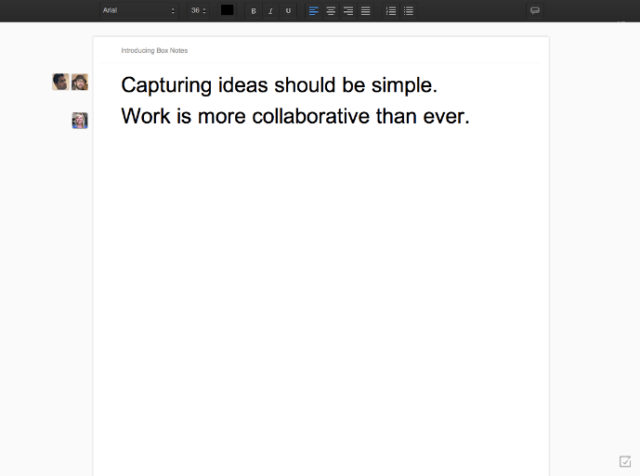Toggle bold formatting in the toolbar
Image resolution: width=640 pixels, height=476 pixels.
pyautogui.click(x=253, y=10)
